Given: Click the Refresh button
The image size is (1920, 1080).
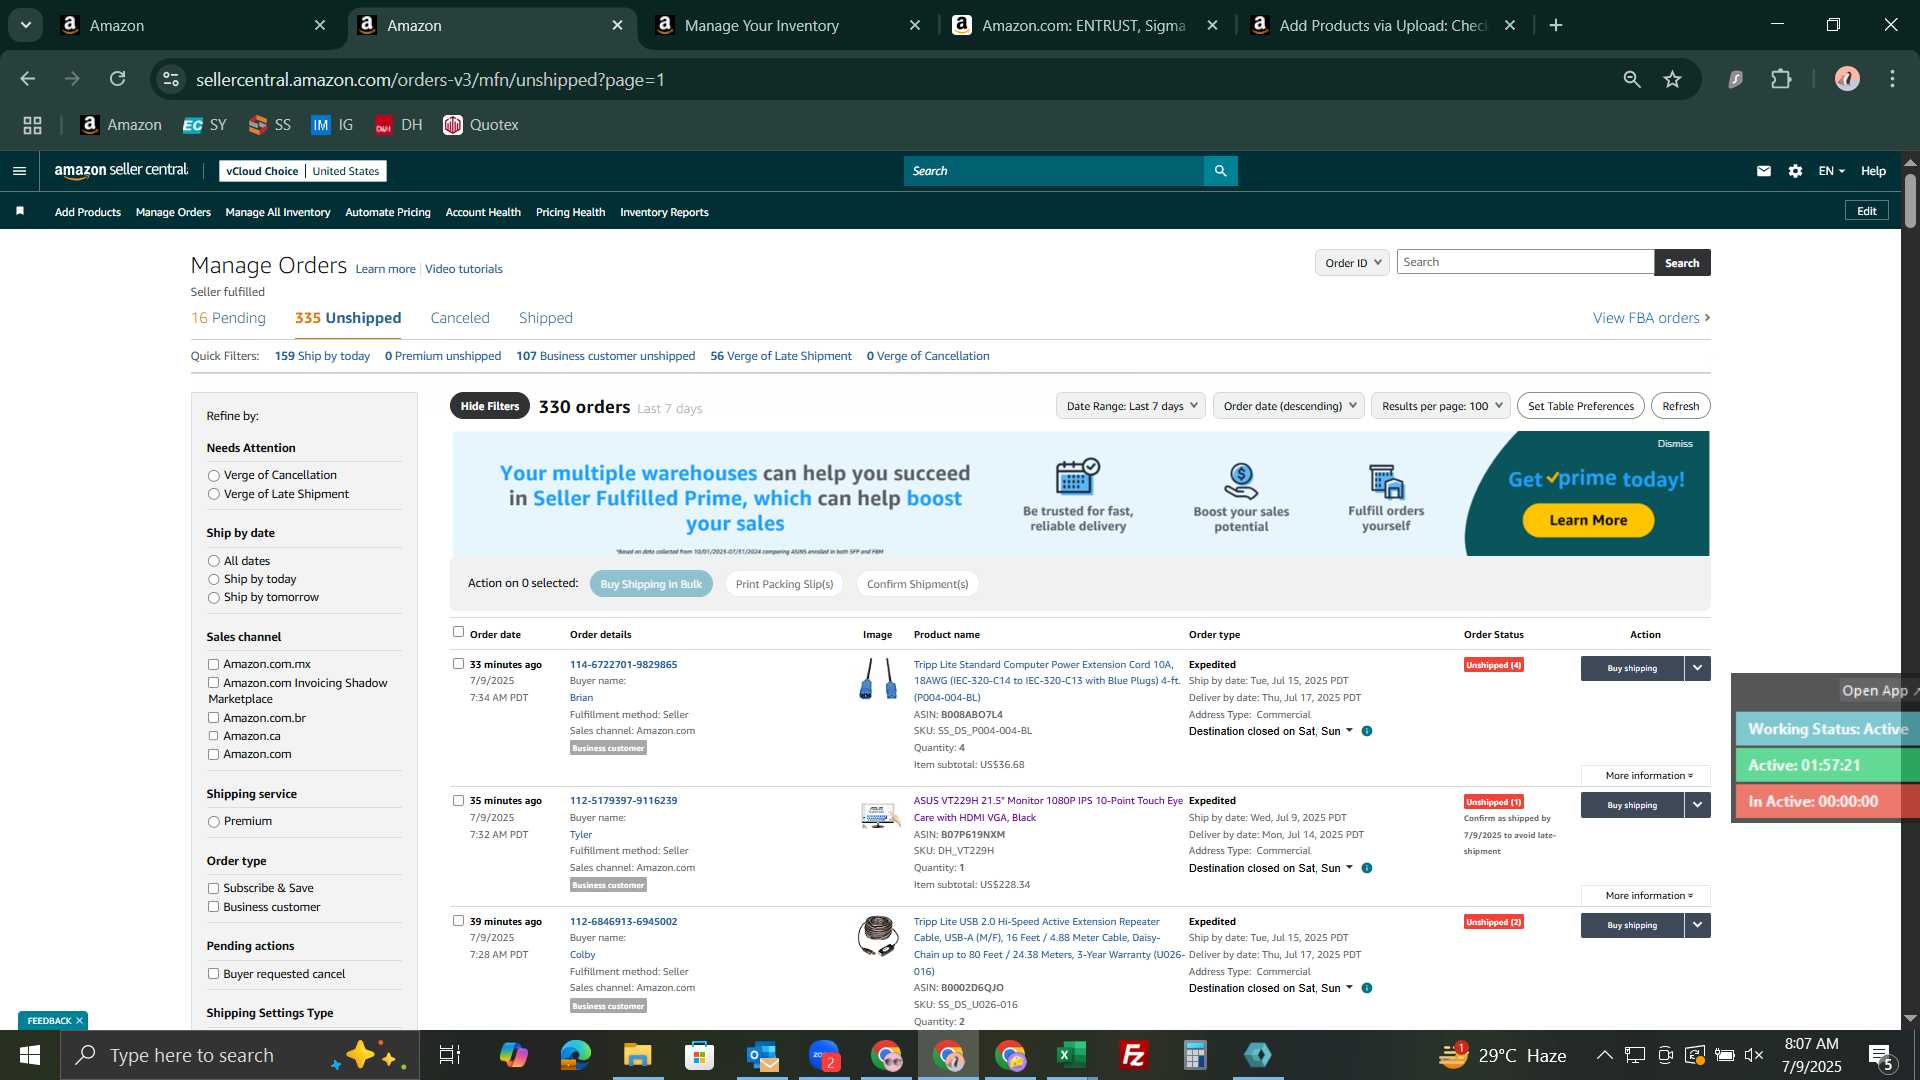Looking at the screenshot, I should pos(1680,406).
